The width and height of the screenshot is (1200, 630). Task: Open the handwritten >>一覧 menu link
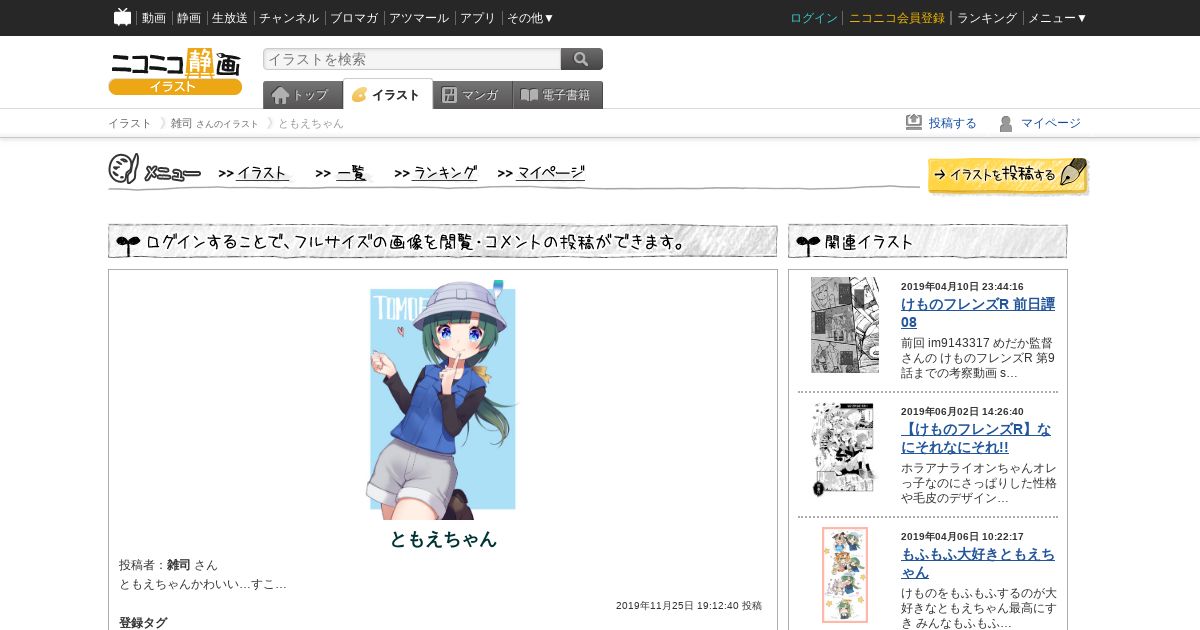coord(342,173)
